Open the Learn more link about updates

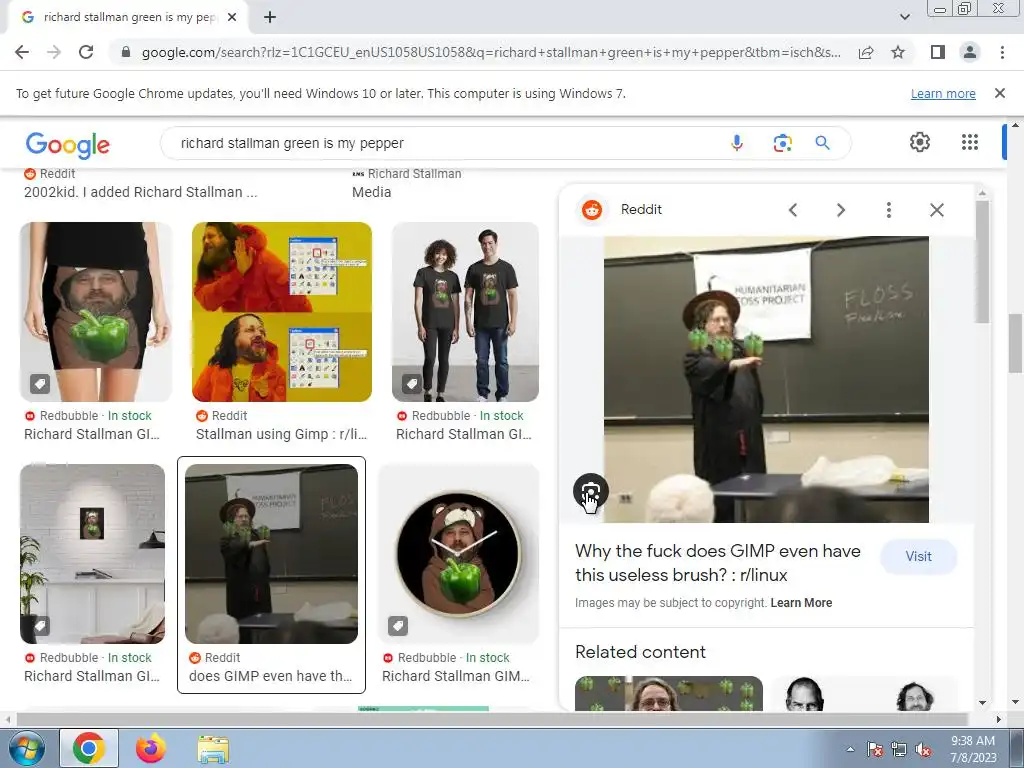943,93
